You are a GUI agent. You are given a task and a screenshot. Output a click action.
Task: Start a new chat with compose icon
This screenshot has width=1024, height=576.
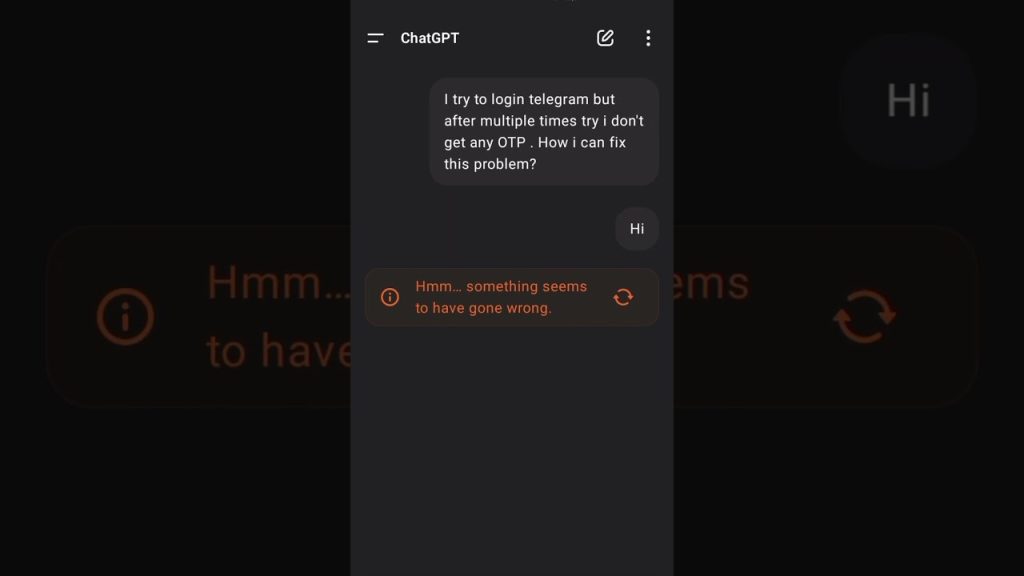pyautogui.click(x=605, y=38)
